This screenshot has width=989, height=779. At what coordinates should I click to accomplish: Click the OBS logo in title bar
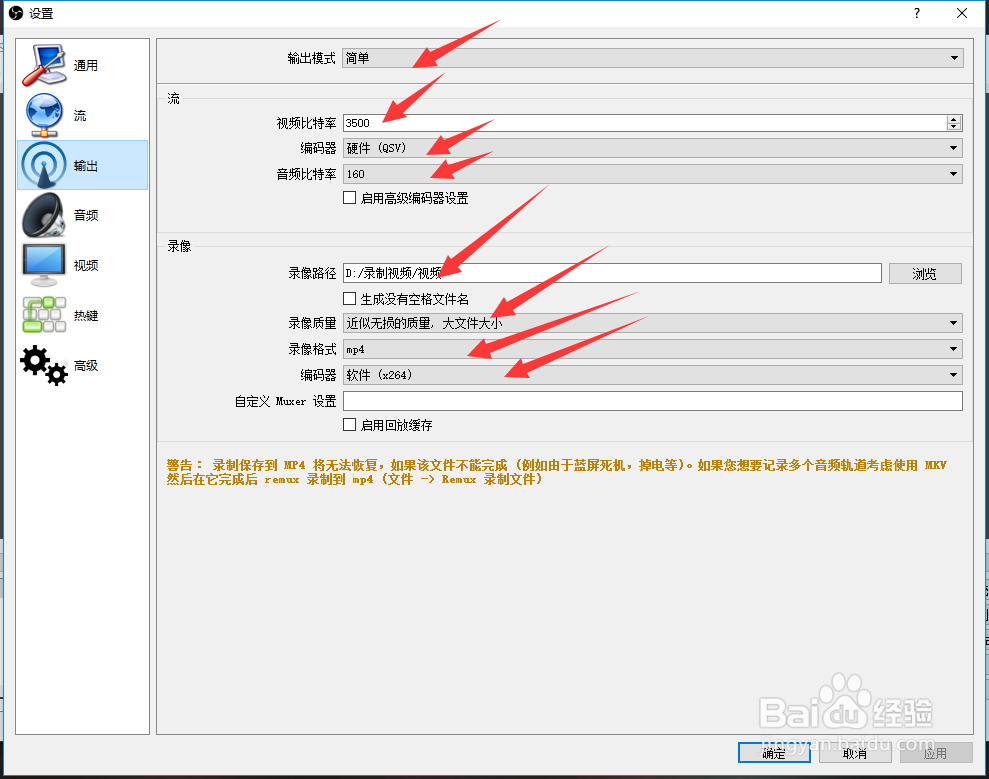[16, 13]
